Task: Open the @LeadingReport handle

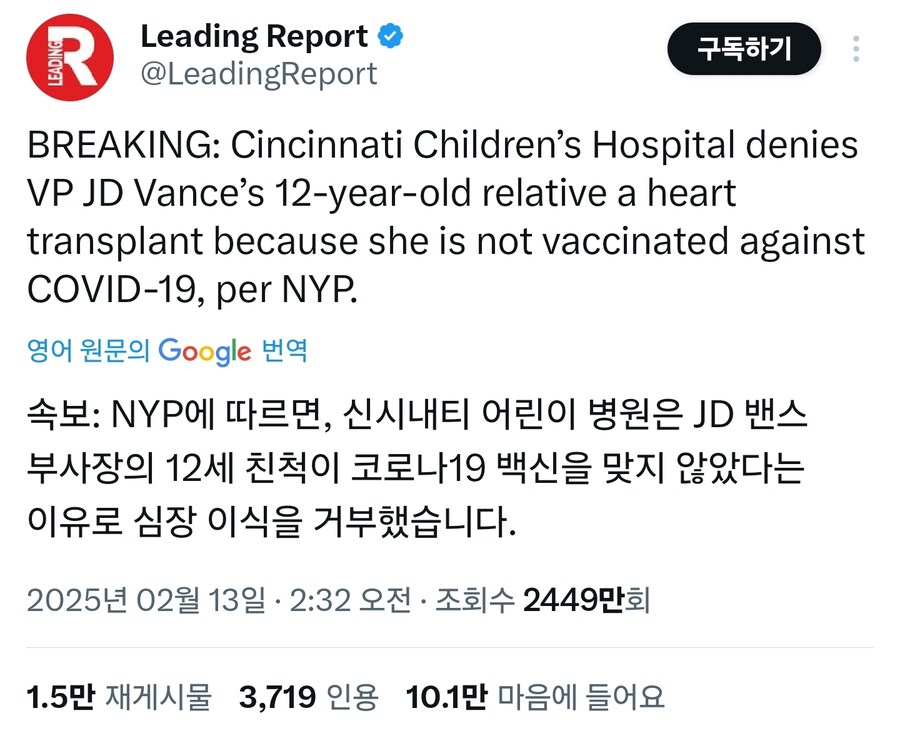Action: 257,72
